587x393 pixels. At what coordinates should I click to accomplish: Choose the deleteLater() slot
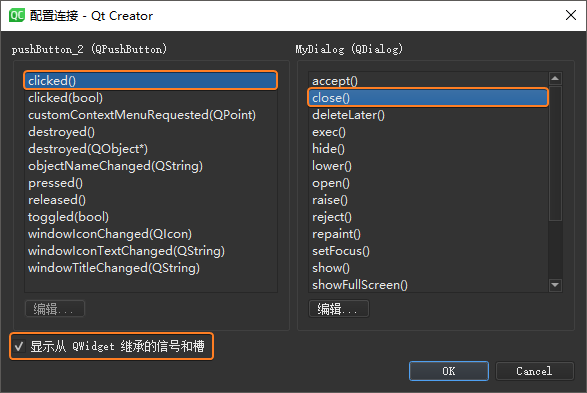click(x=428, y=115)
